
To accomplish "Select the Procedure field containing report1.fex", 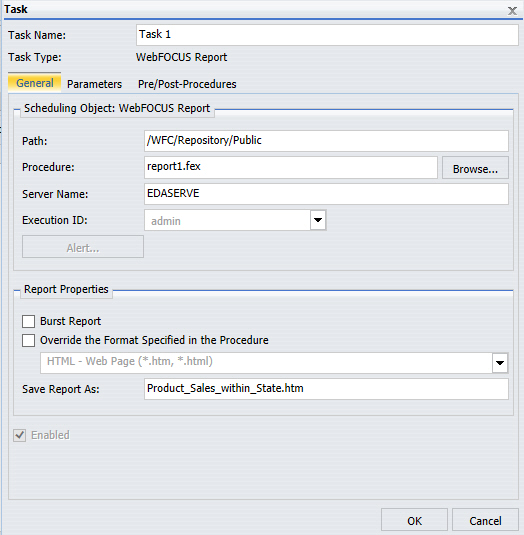I will [291, 167].
